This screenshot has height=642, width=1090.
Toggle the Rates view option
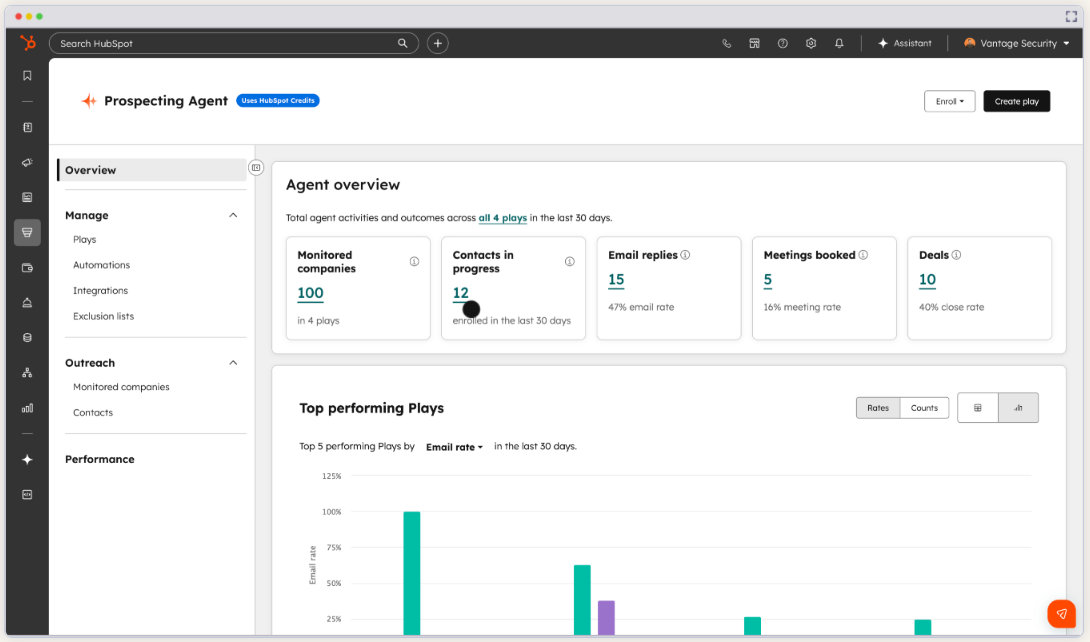[x=878, y=408]
